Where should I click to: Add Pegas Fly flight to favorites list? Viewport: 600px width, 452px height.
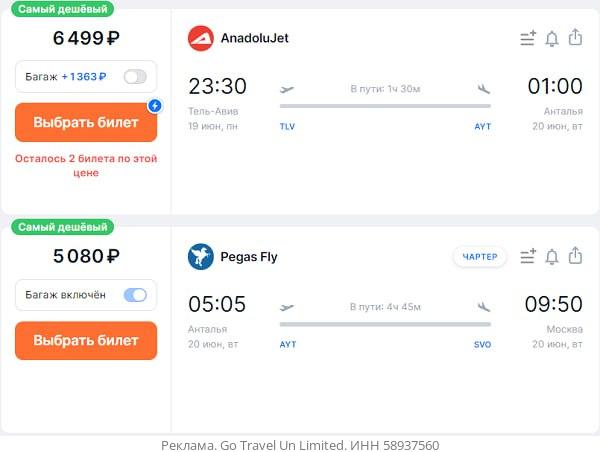click(x=528, y=257)
